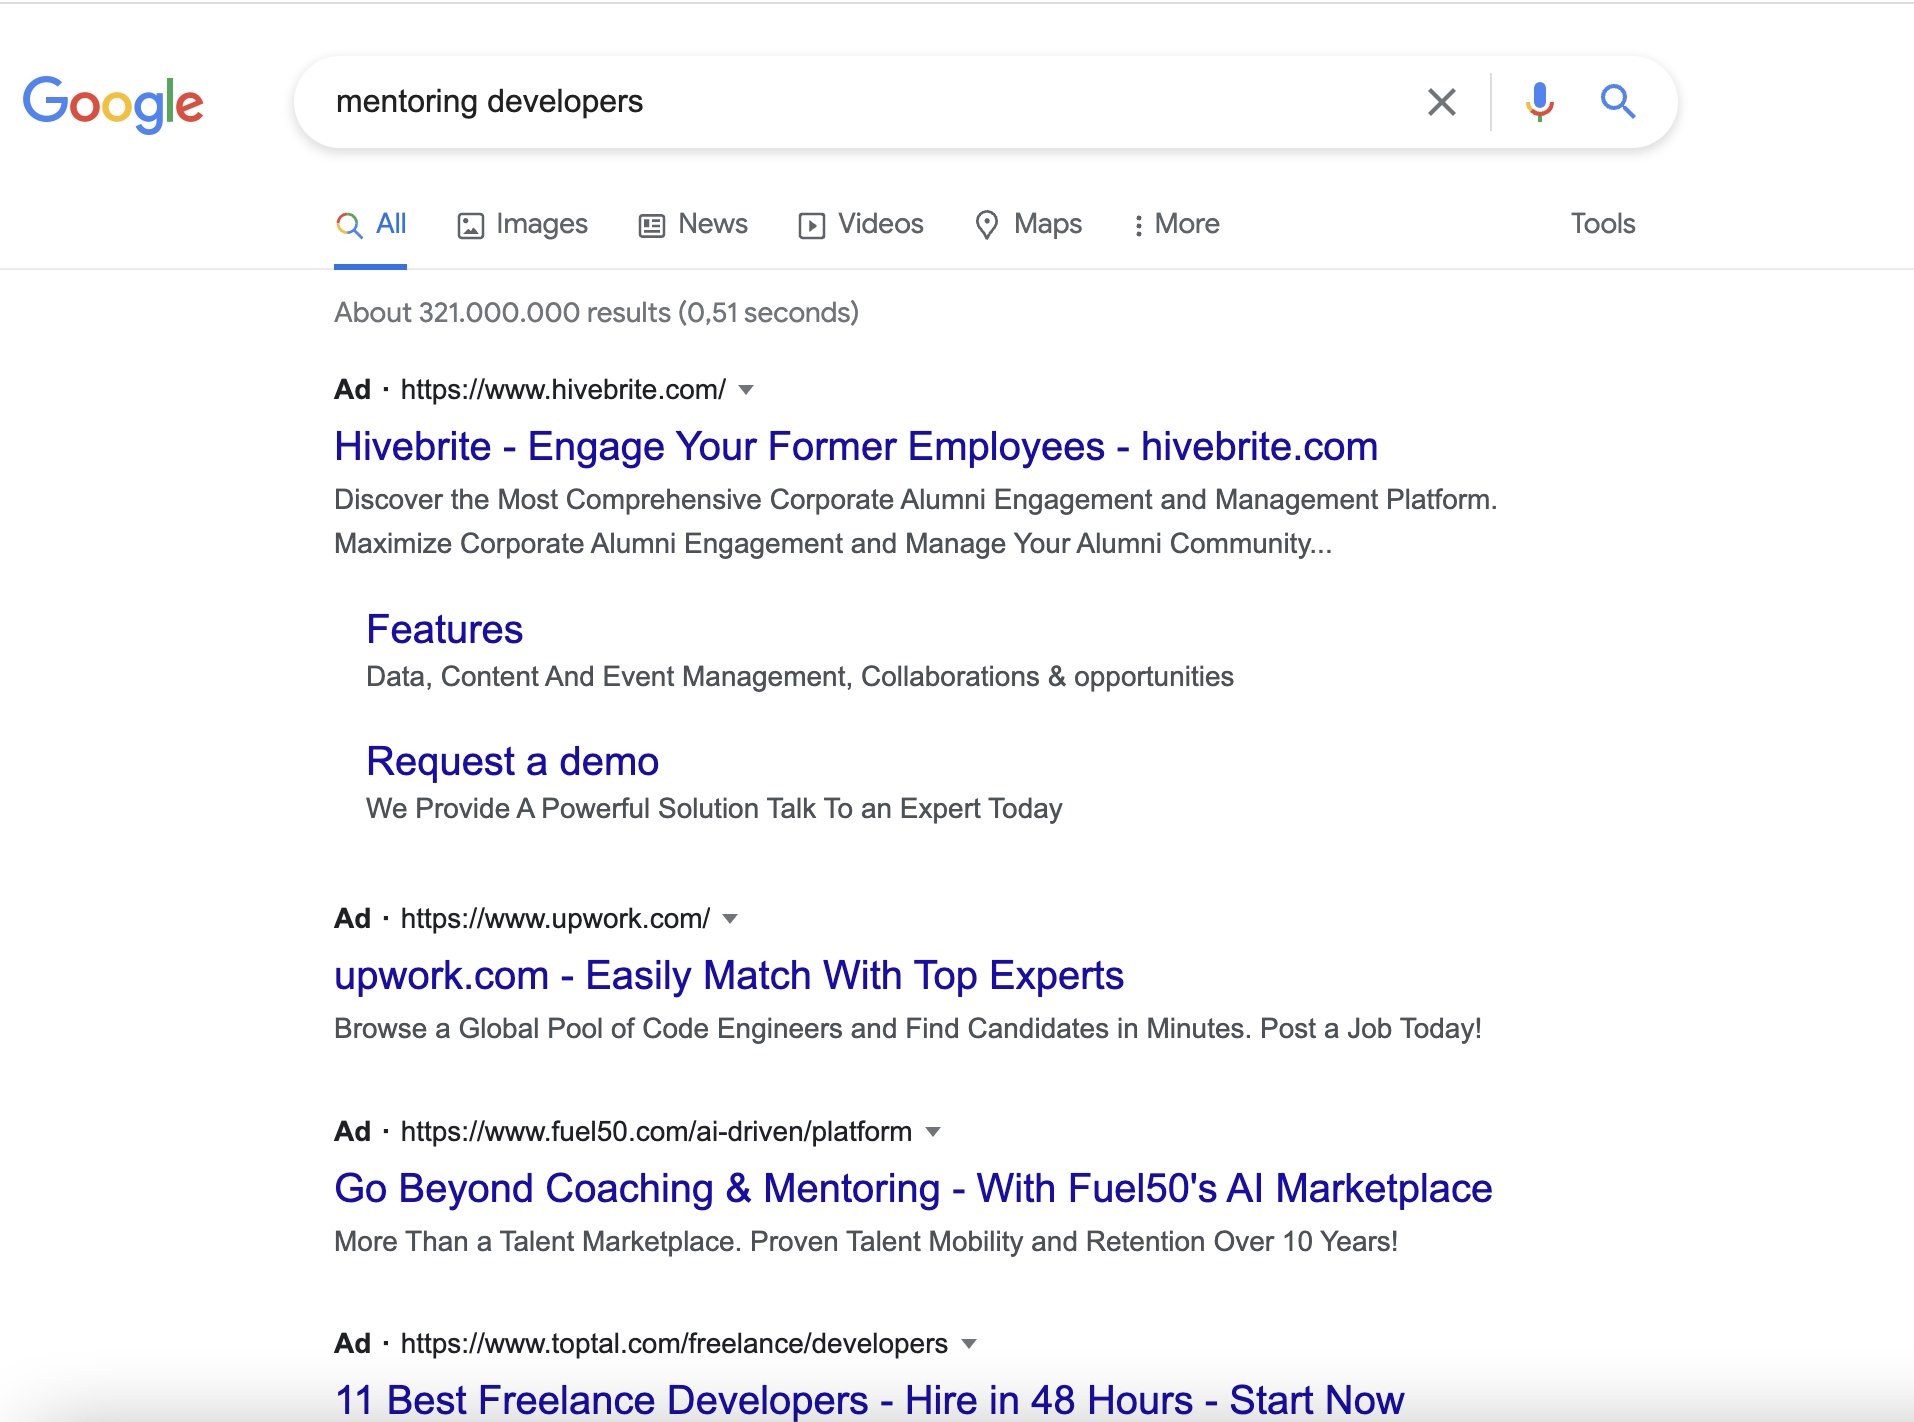Expand the dropdown arrow beside toptal.com URL
The height and width of the screenshot is (1422, 1914).
pos(968,1344)
